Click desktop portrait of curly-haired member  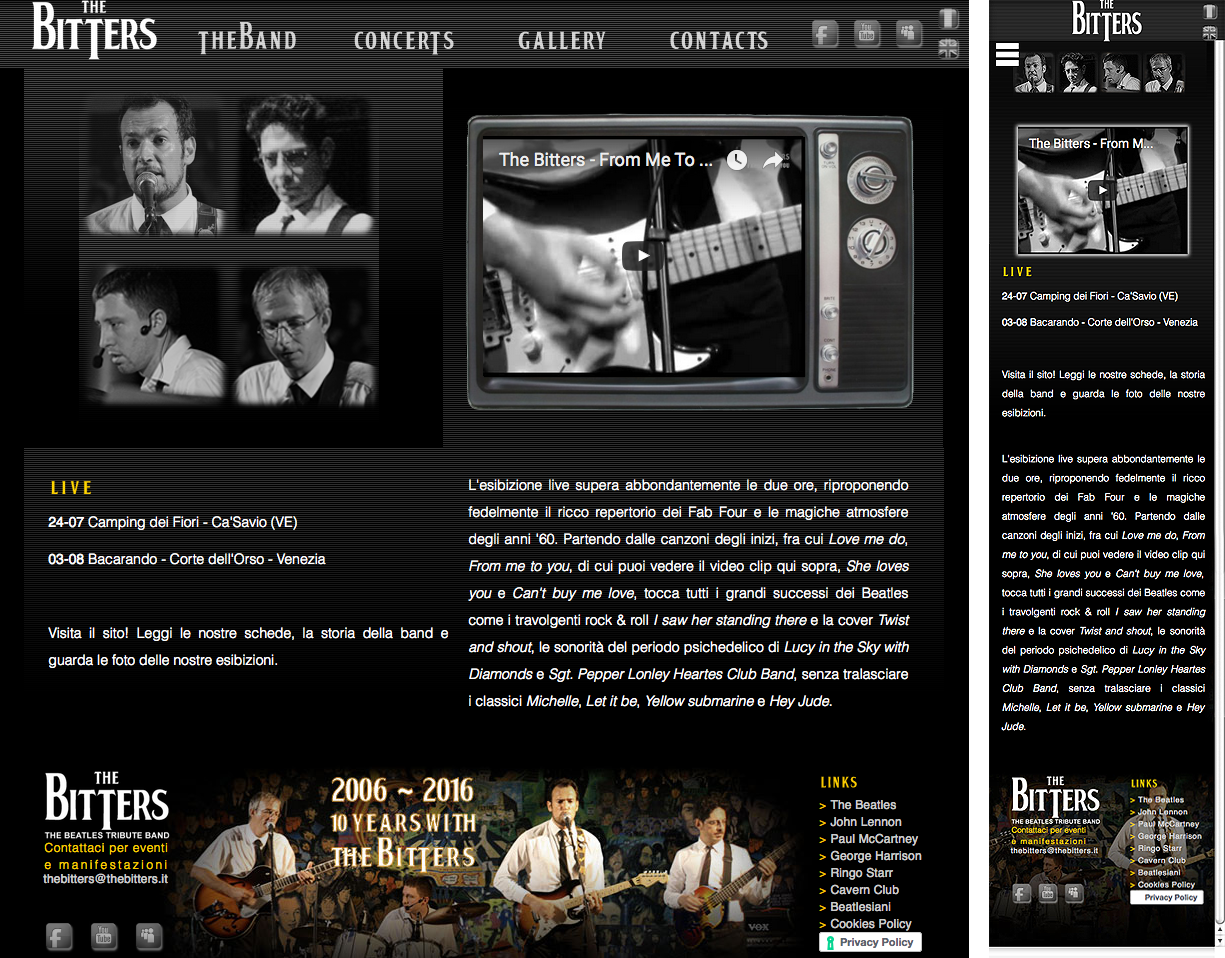(303, 165)
